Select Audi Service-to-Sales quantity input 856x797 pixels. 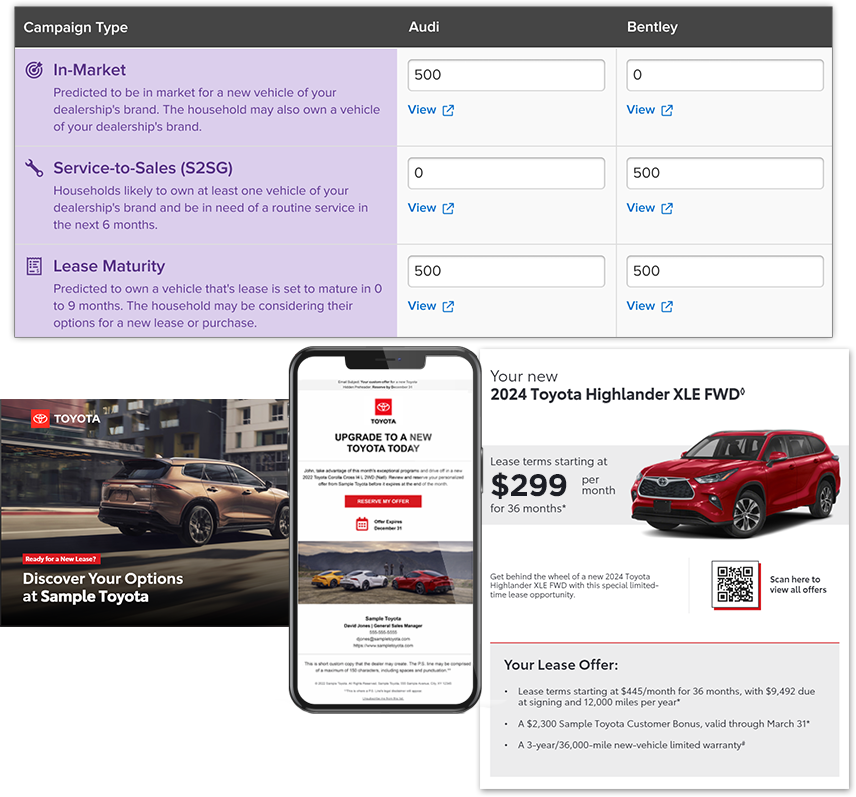[506, 173]
